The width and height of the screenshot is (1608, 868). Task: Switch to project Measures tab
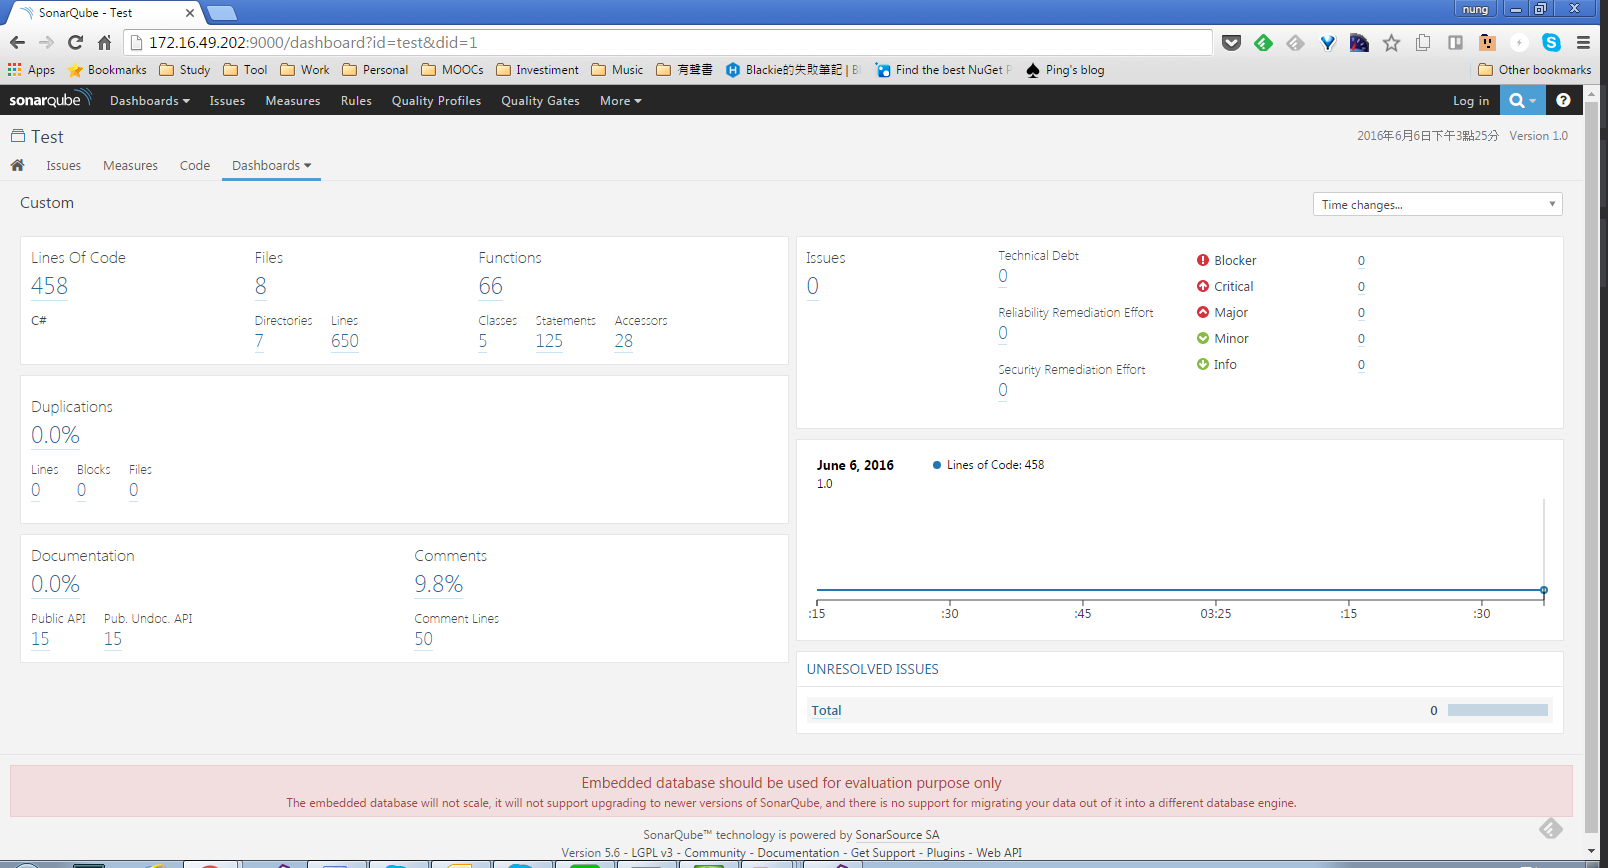(130, 166)
